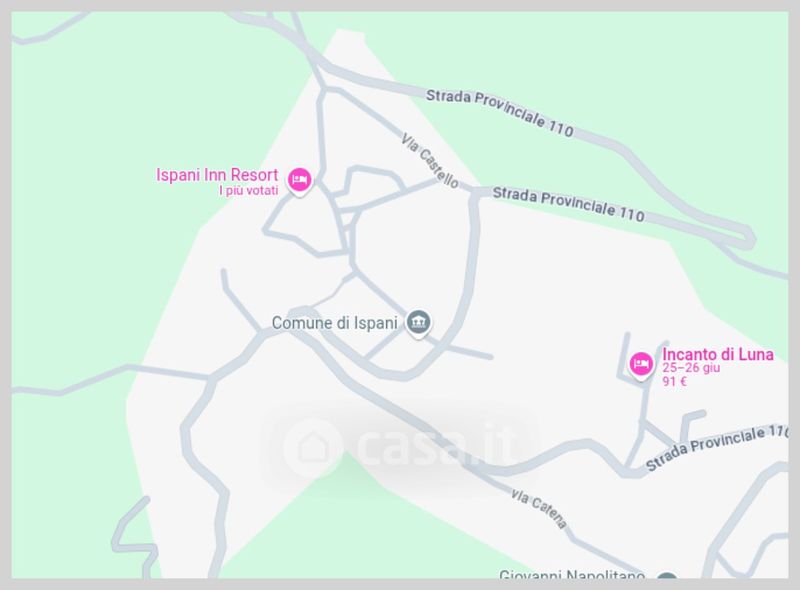Click the Giovanni Napolitano place label
The height and width of the screenshot is (590, 800).
click(x=571, y=575)
